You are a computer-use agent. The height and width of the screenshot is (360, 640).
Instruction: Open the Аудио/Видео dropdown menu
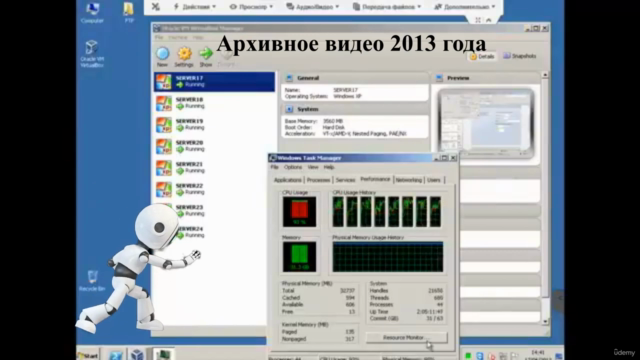pos(313,7)
